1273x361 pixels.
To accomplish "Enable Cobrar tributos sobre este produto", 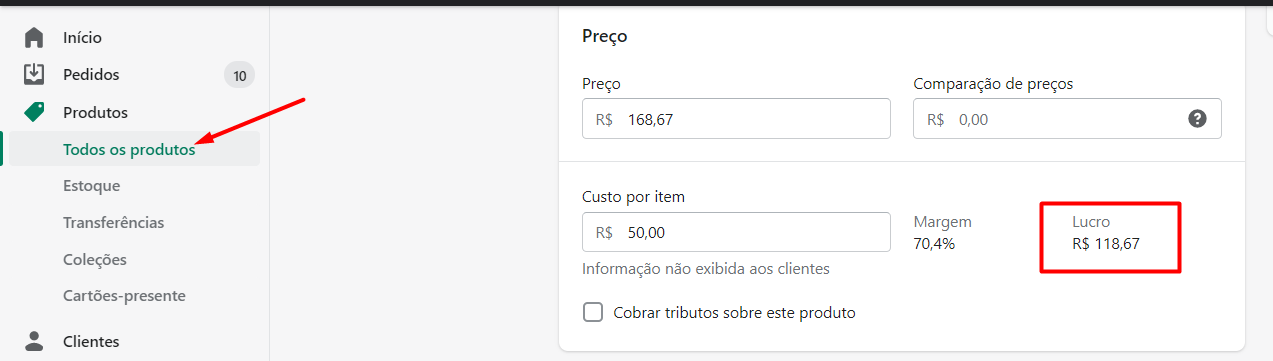I will [x=593, y=312].
